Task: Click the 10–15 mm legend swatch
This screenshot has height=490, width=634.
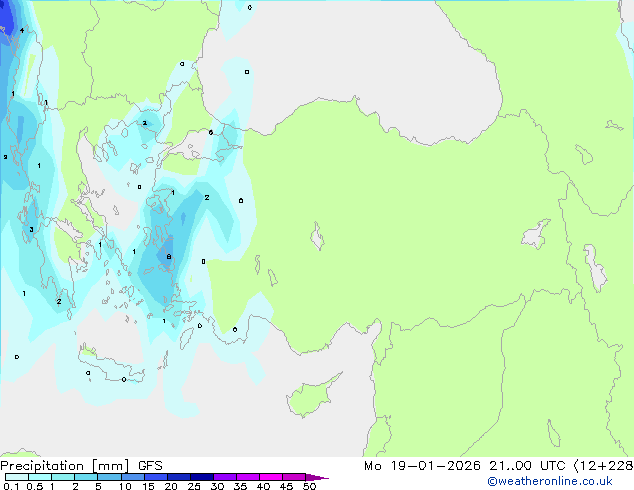Action: click(132, 477)
